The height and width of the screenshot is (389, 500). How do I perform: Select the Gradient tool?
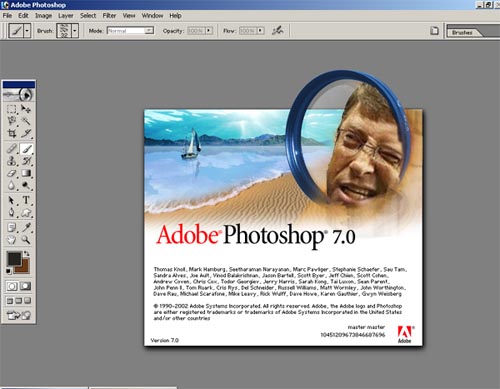click(26, 173)
